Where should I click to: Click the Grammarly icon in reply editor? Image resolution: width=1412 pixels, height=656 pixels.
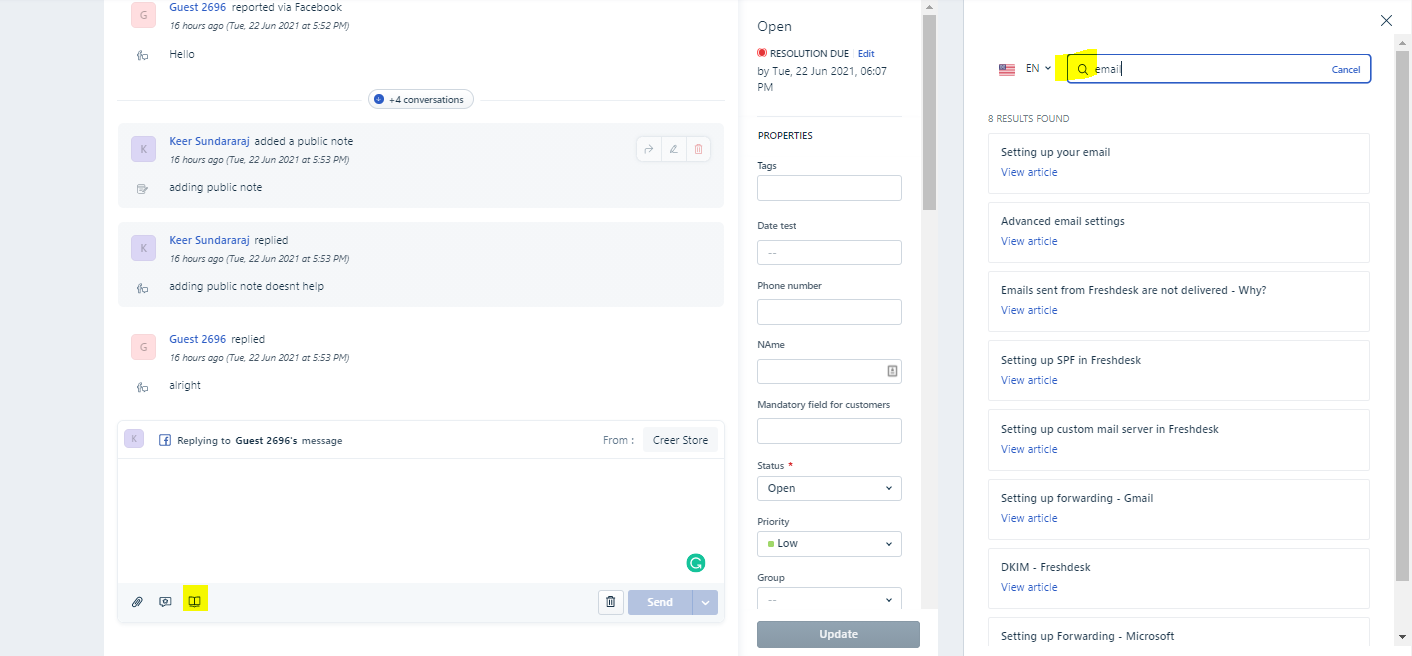[695, 563]
